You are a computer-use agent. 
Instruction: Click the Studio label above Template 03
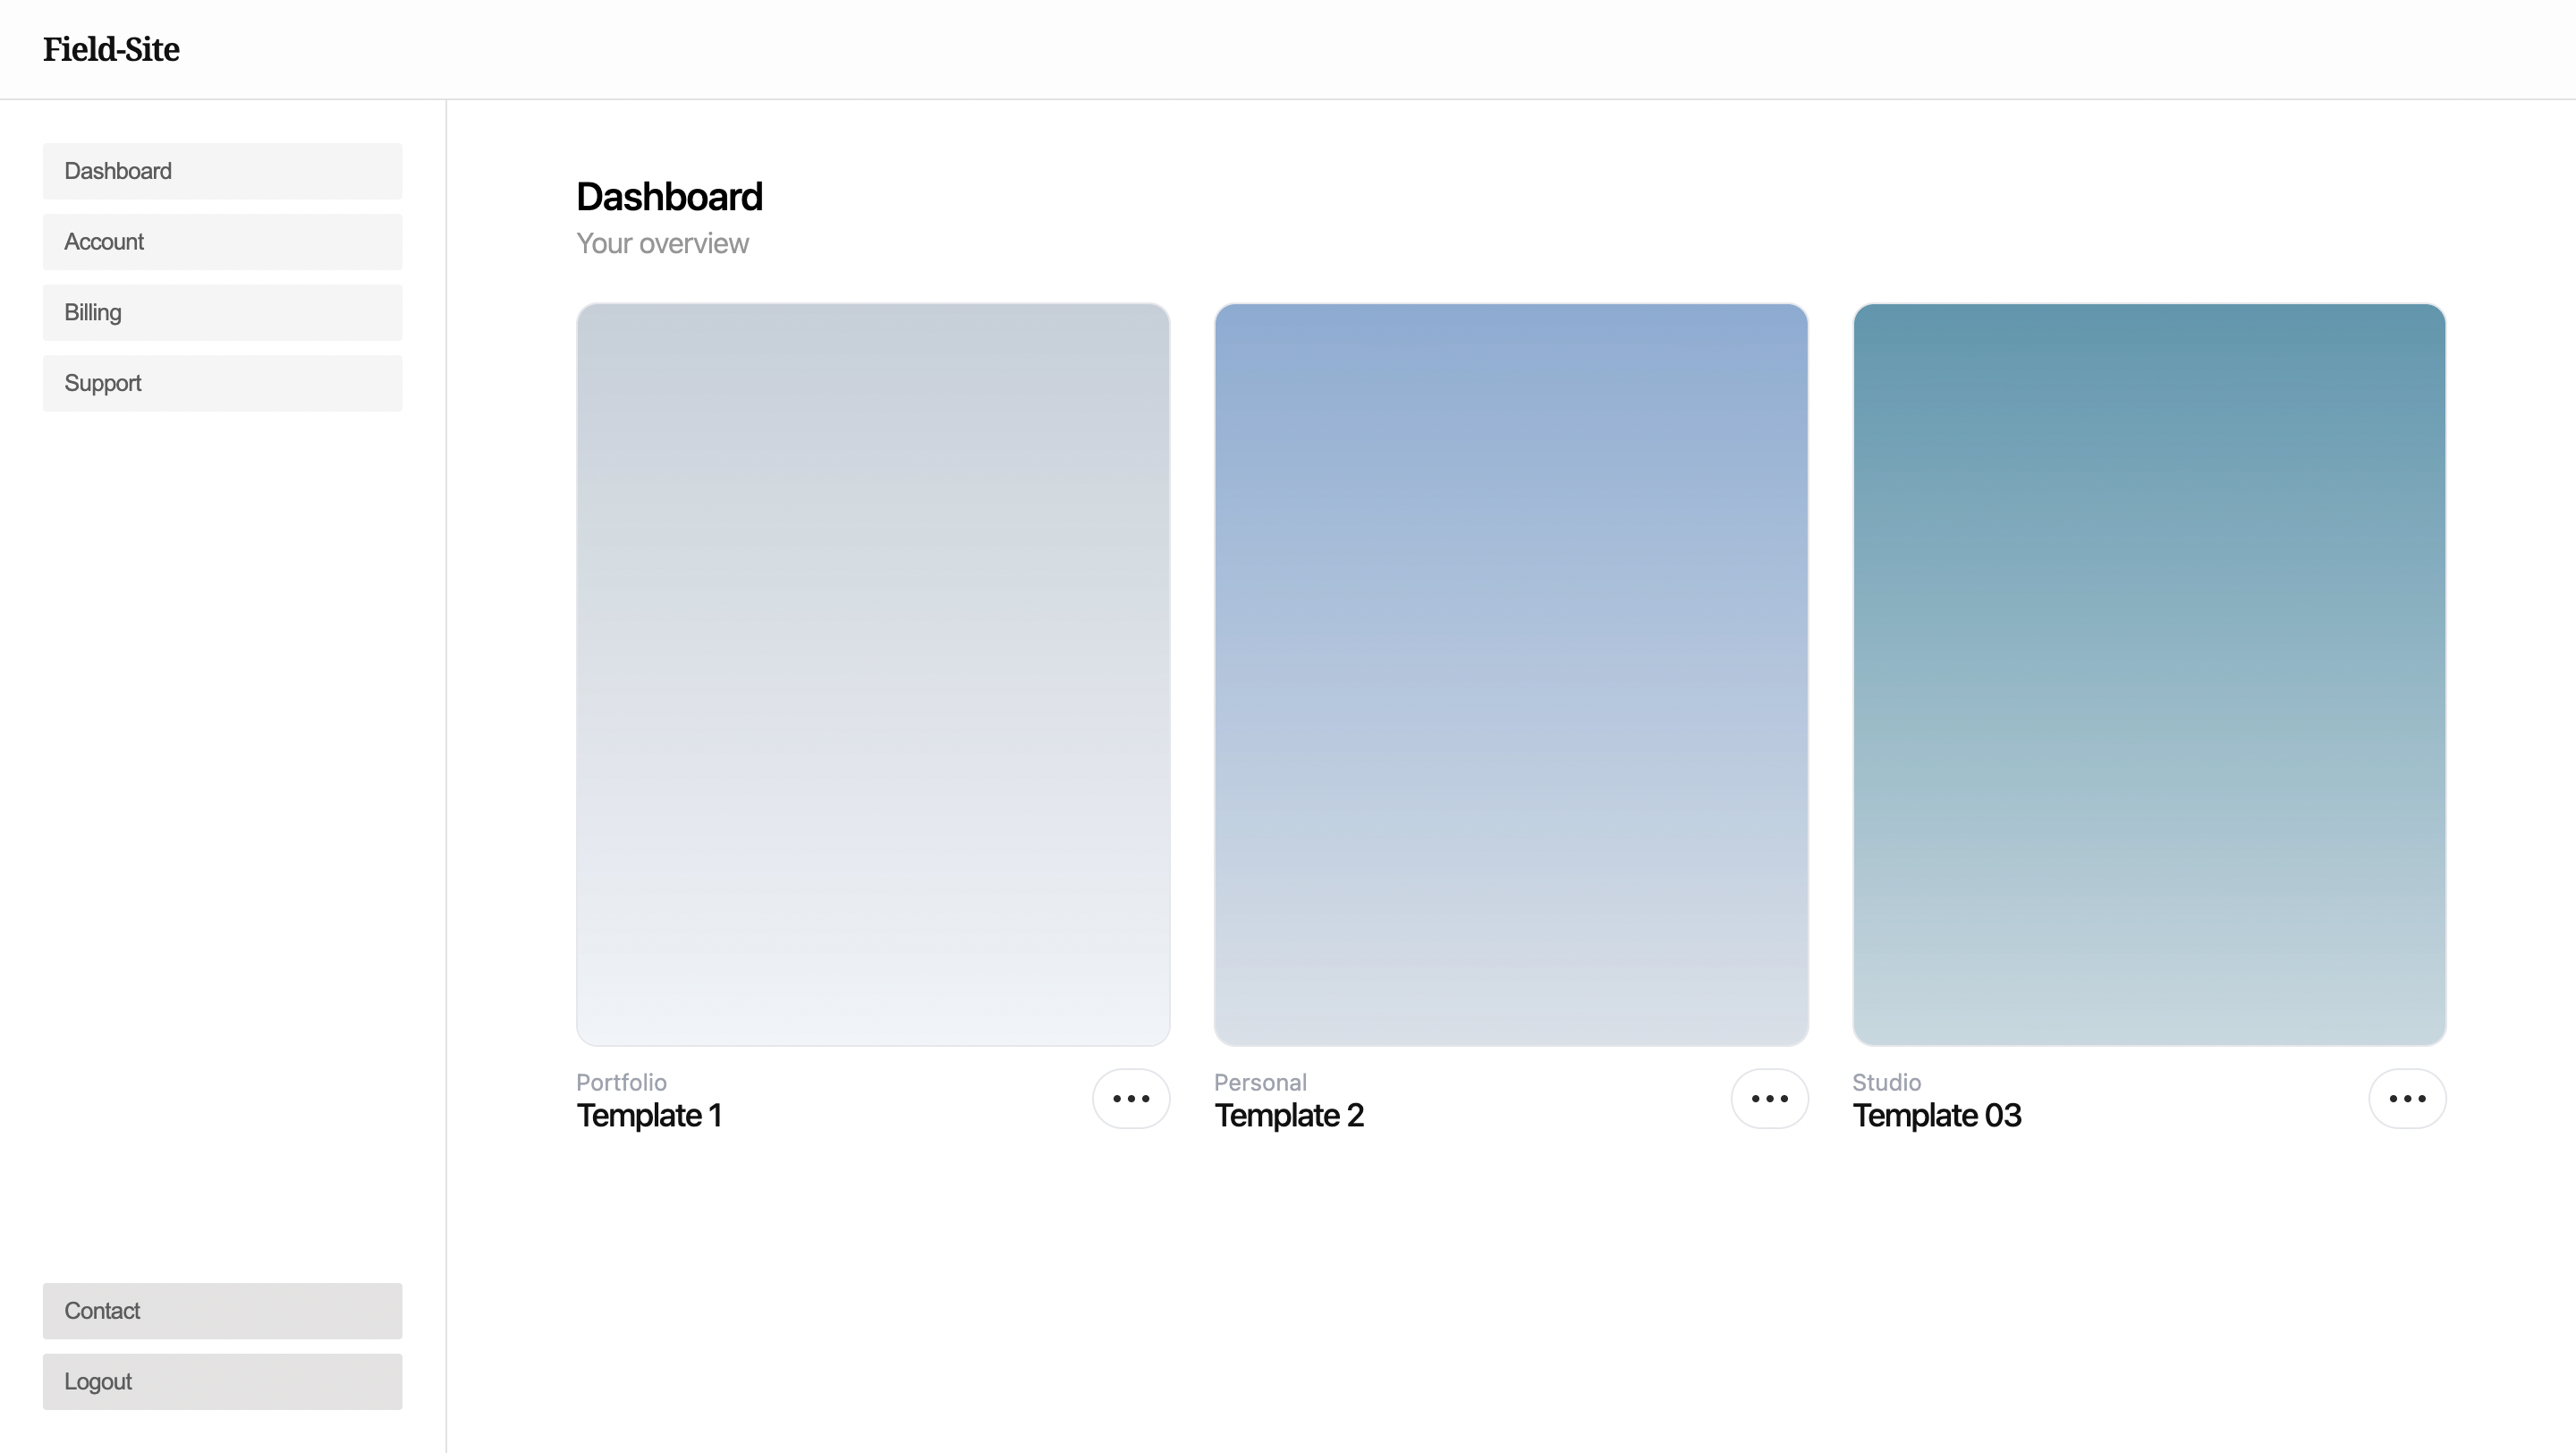[x=1886, y=1081]
